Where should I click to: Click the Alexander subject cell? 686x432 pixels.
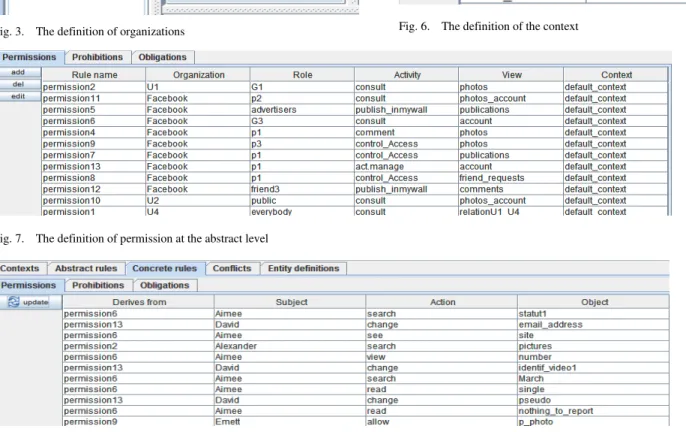click(291, 346)
